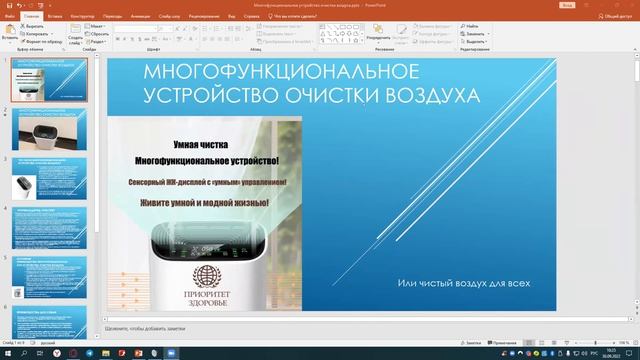Click Найти to search the presentation
This screenshot has height=360, width=640.
pyautogui.click(x=469, y=26)
